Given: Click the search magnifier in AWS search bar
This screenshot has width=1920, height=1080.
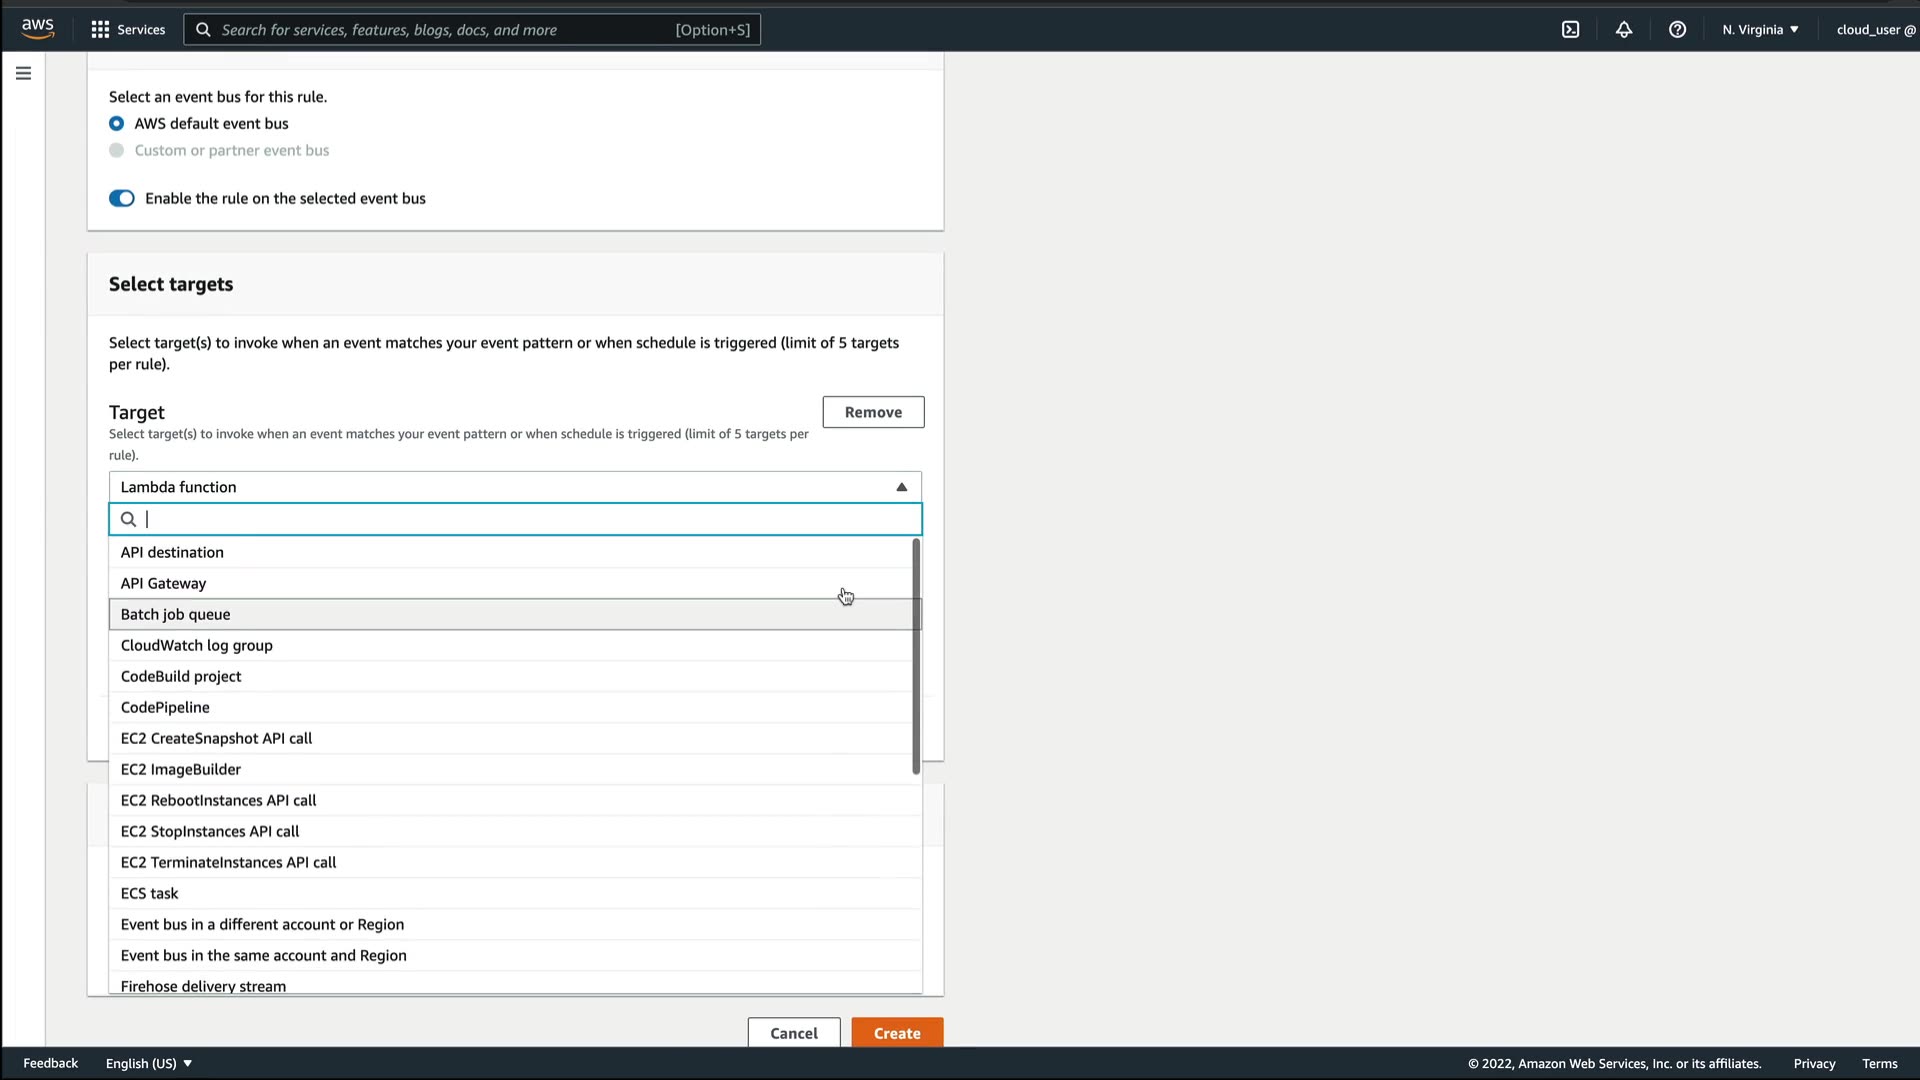Looking at the screenshot, I should 203,30.
